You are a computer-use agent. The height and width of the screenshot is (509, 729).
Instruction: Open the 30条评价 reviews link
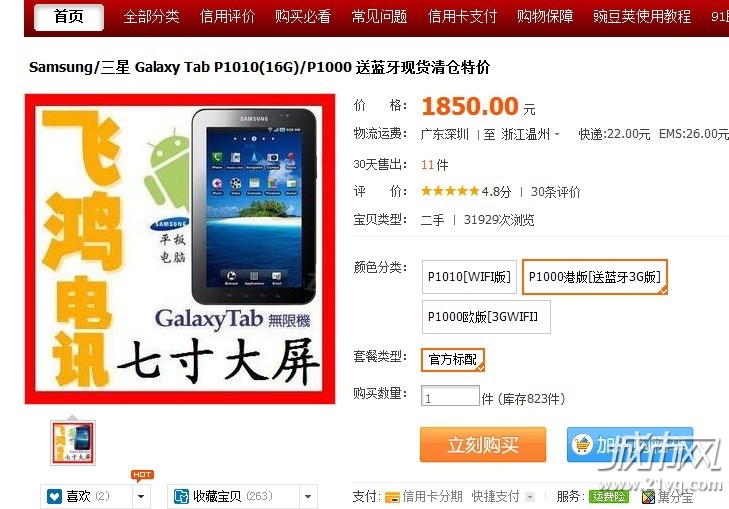pos(556,192)
